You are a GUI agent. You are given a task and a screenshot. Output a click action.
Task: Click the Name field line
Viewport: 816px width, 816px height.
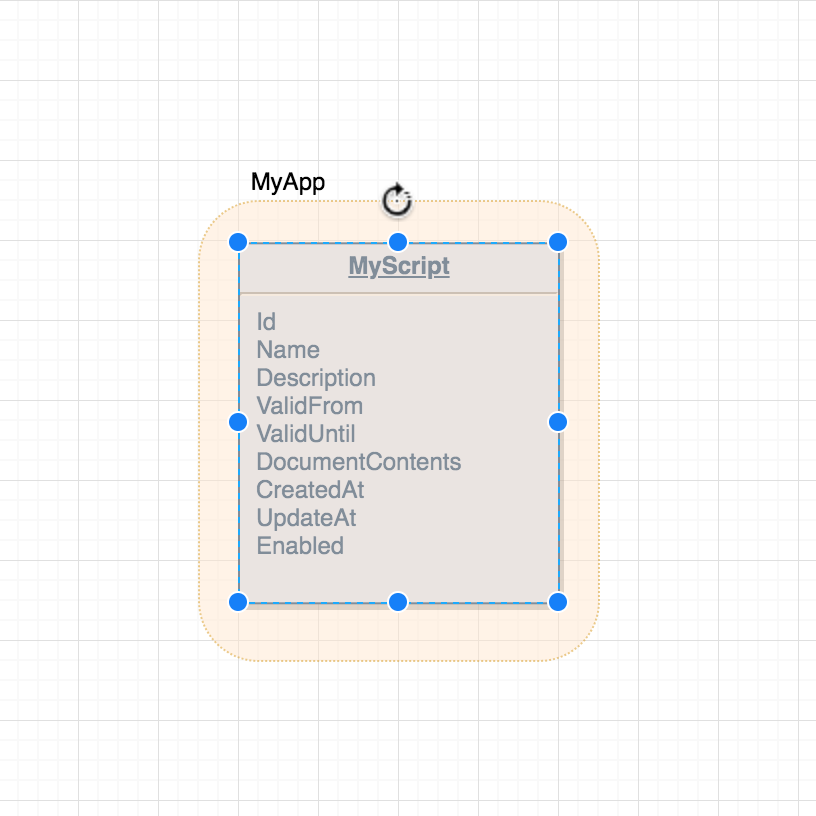pos(288,350)
